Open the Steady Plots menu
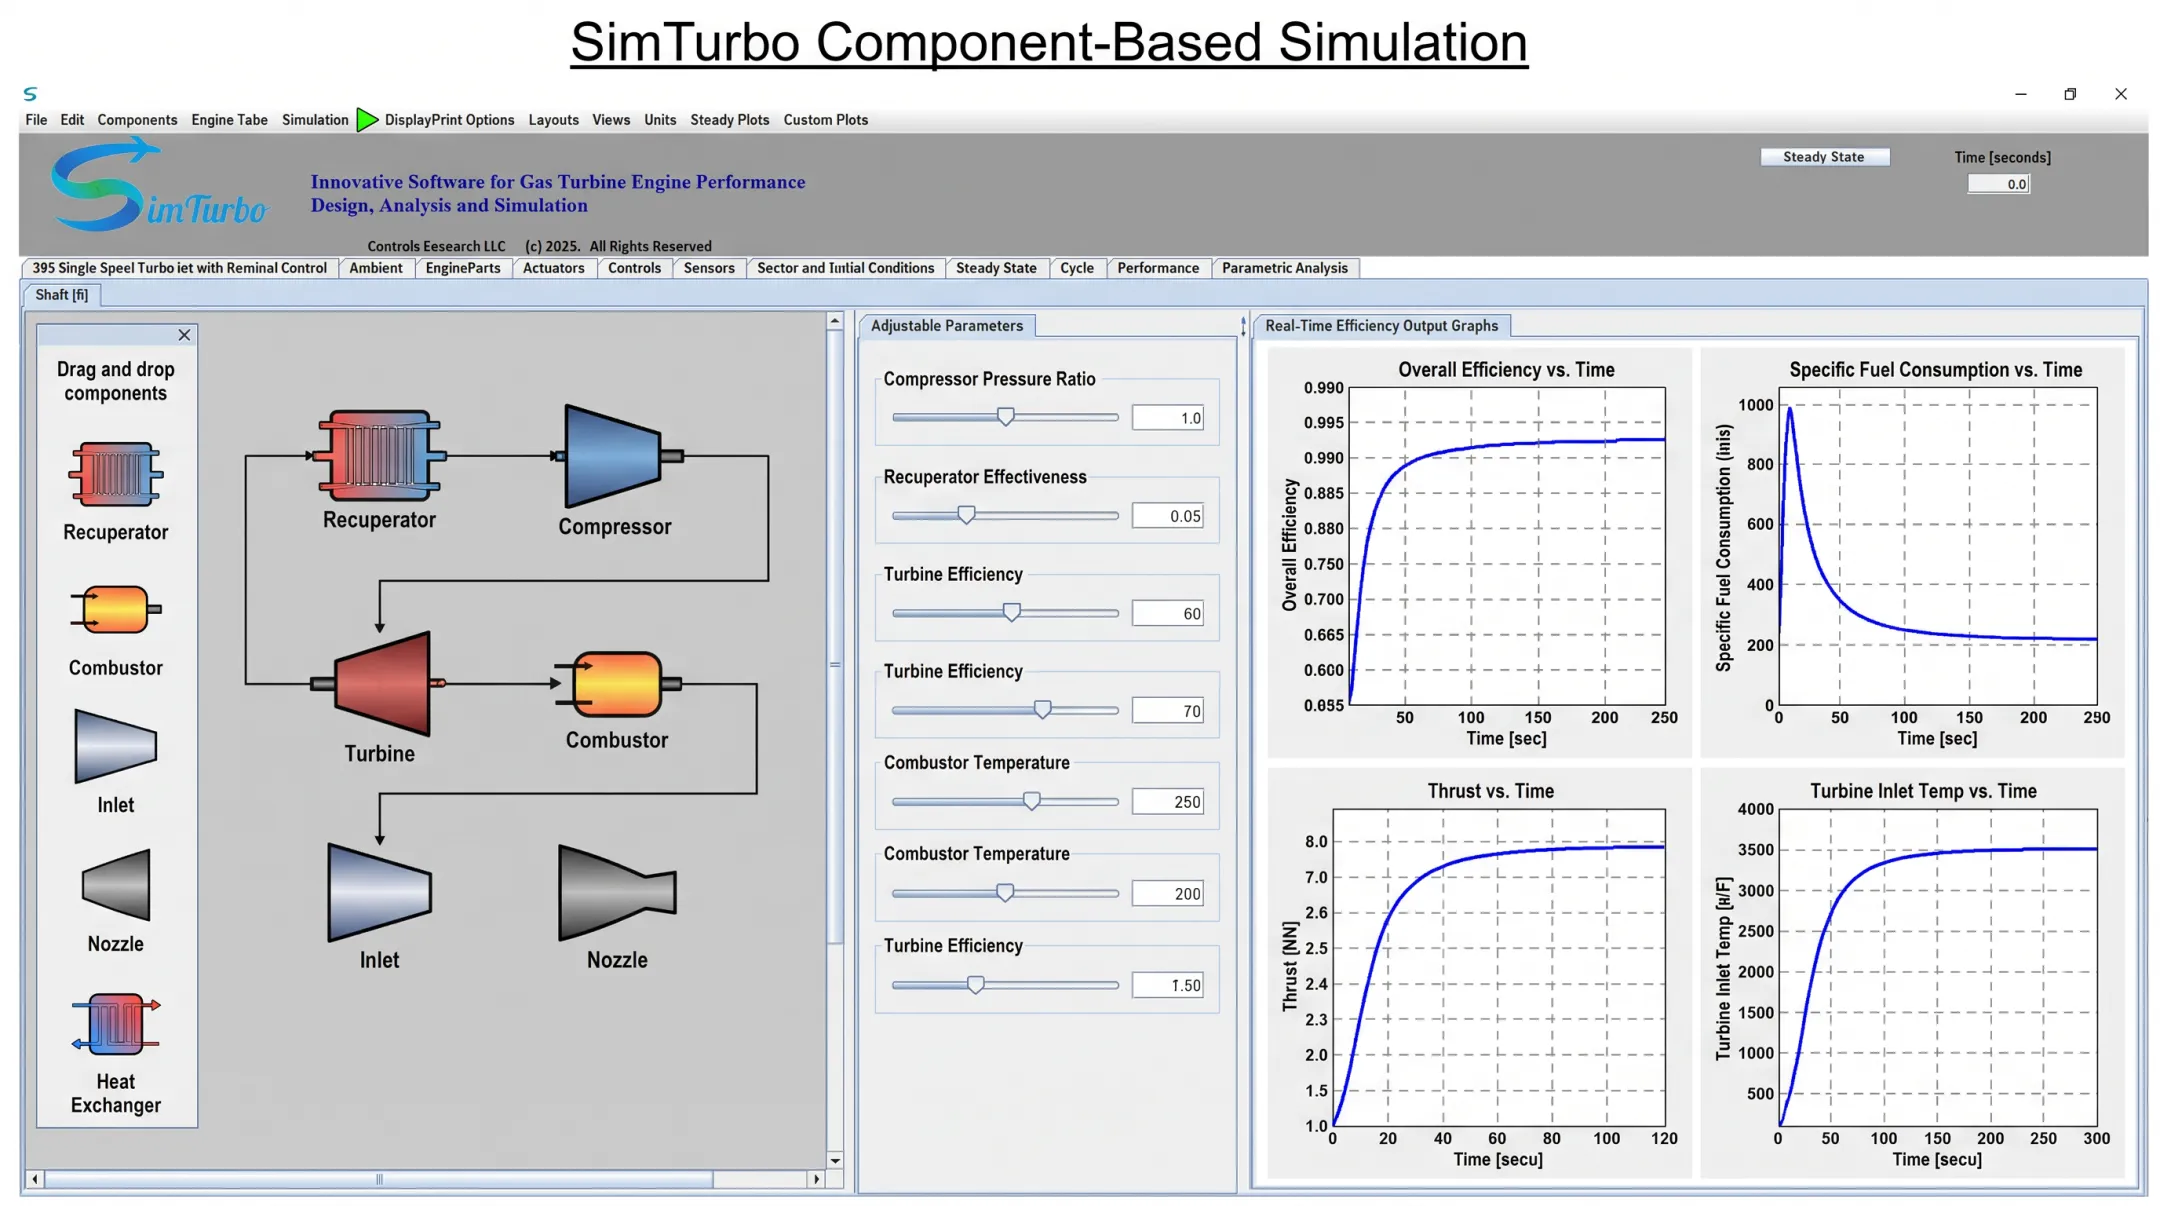Viewport: 2160px width, 1206px height. point(730,120)
